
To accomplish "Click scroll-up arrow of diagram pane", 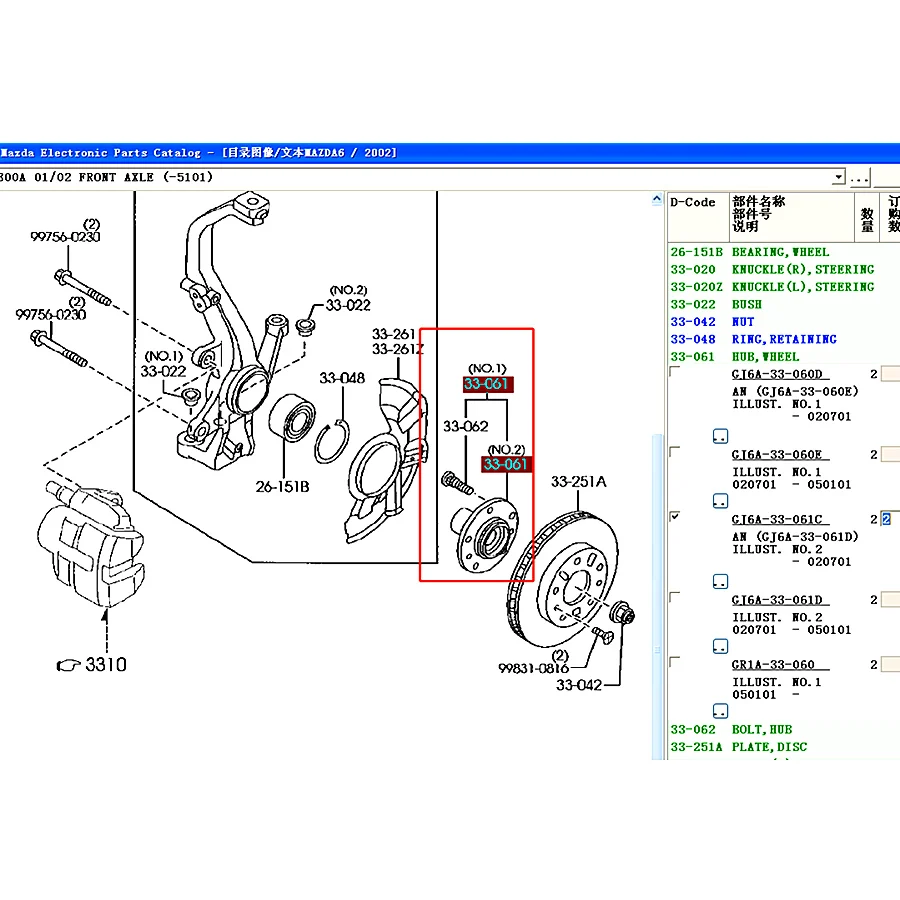I will [657, 200].
